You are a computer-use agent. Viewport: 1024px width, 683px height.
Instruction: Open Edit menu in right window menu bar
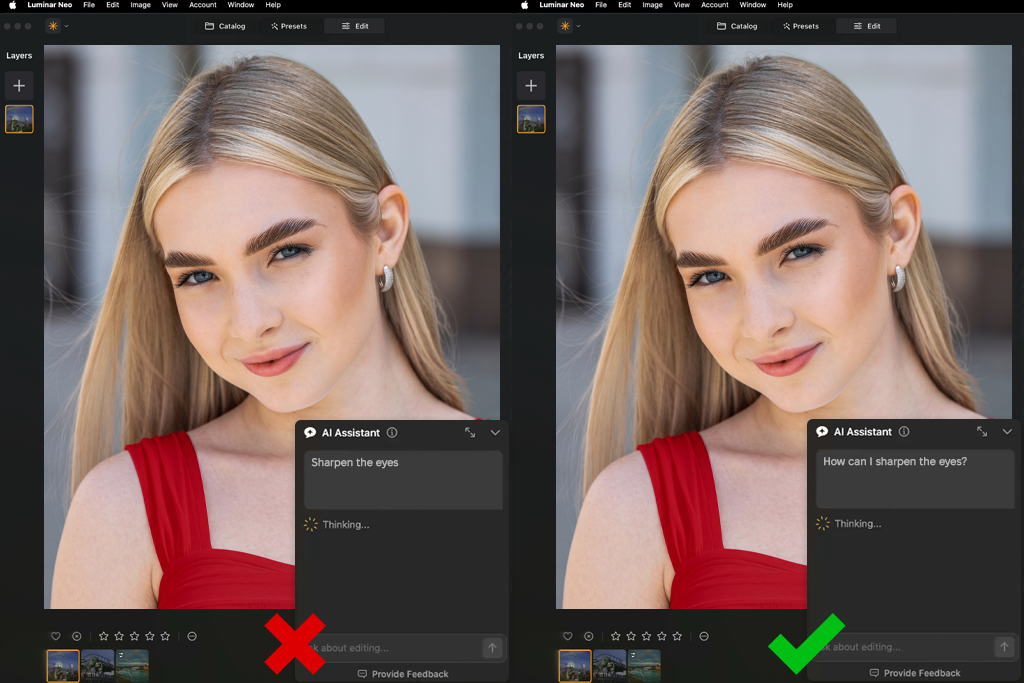click(x=625, y=5)
